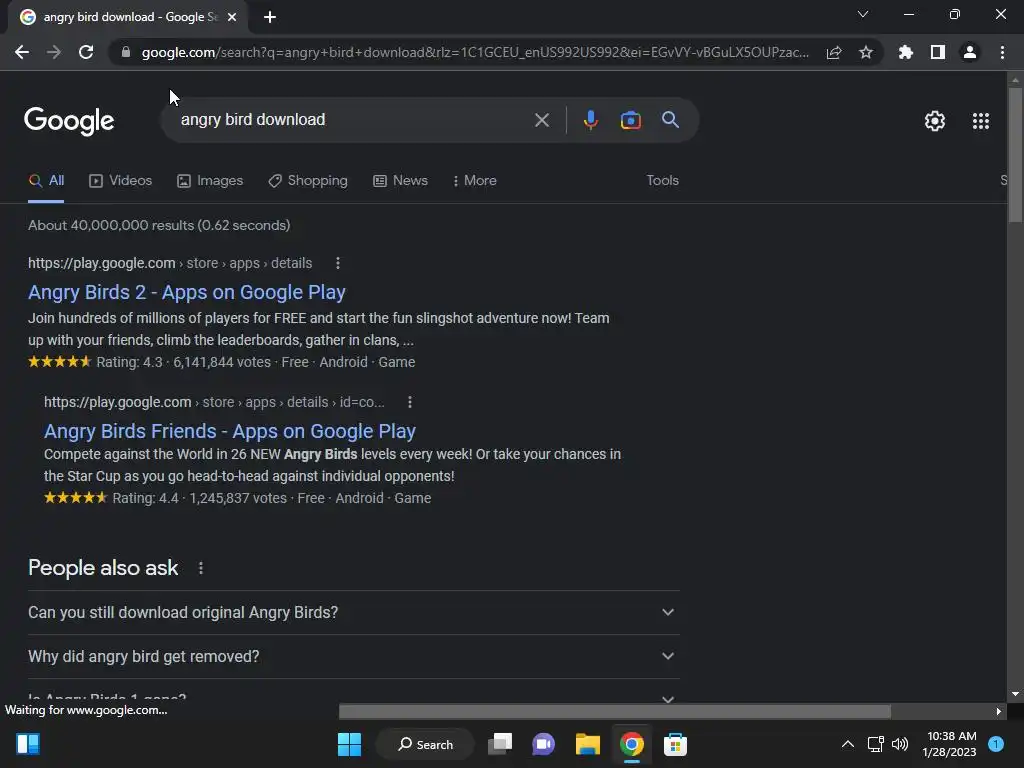Click the vertical page scrollbar thumb
This screenshot has height=768, width=1024.
[x=1015, y=155]
